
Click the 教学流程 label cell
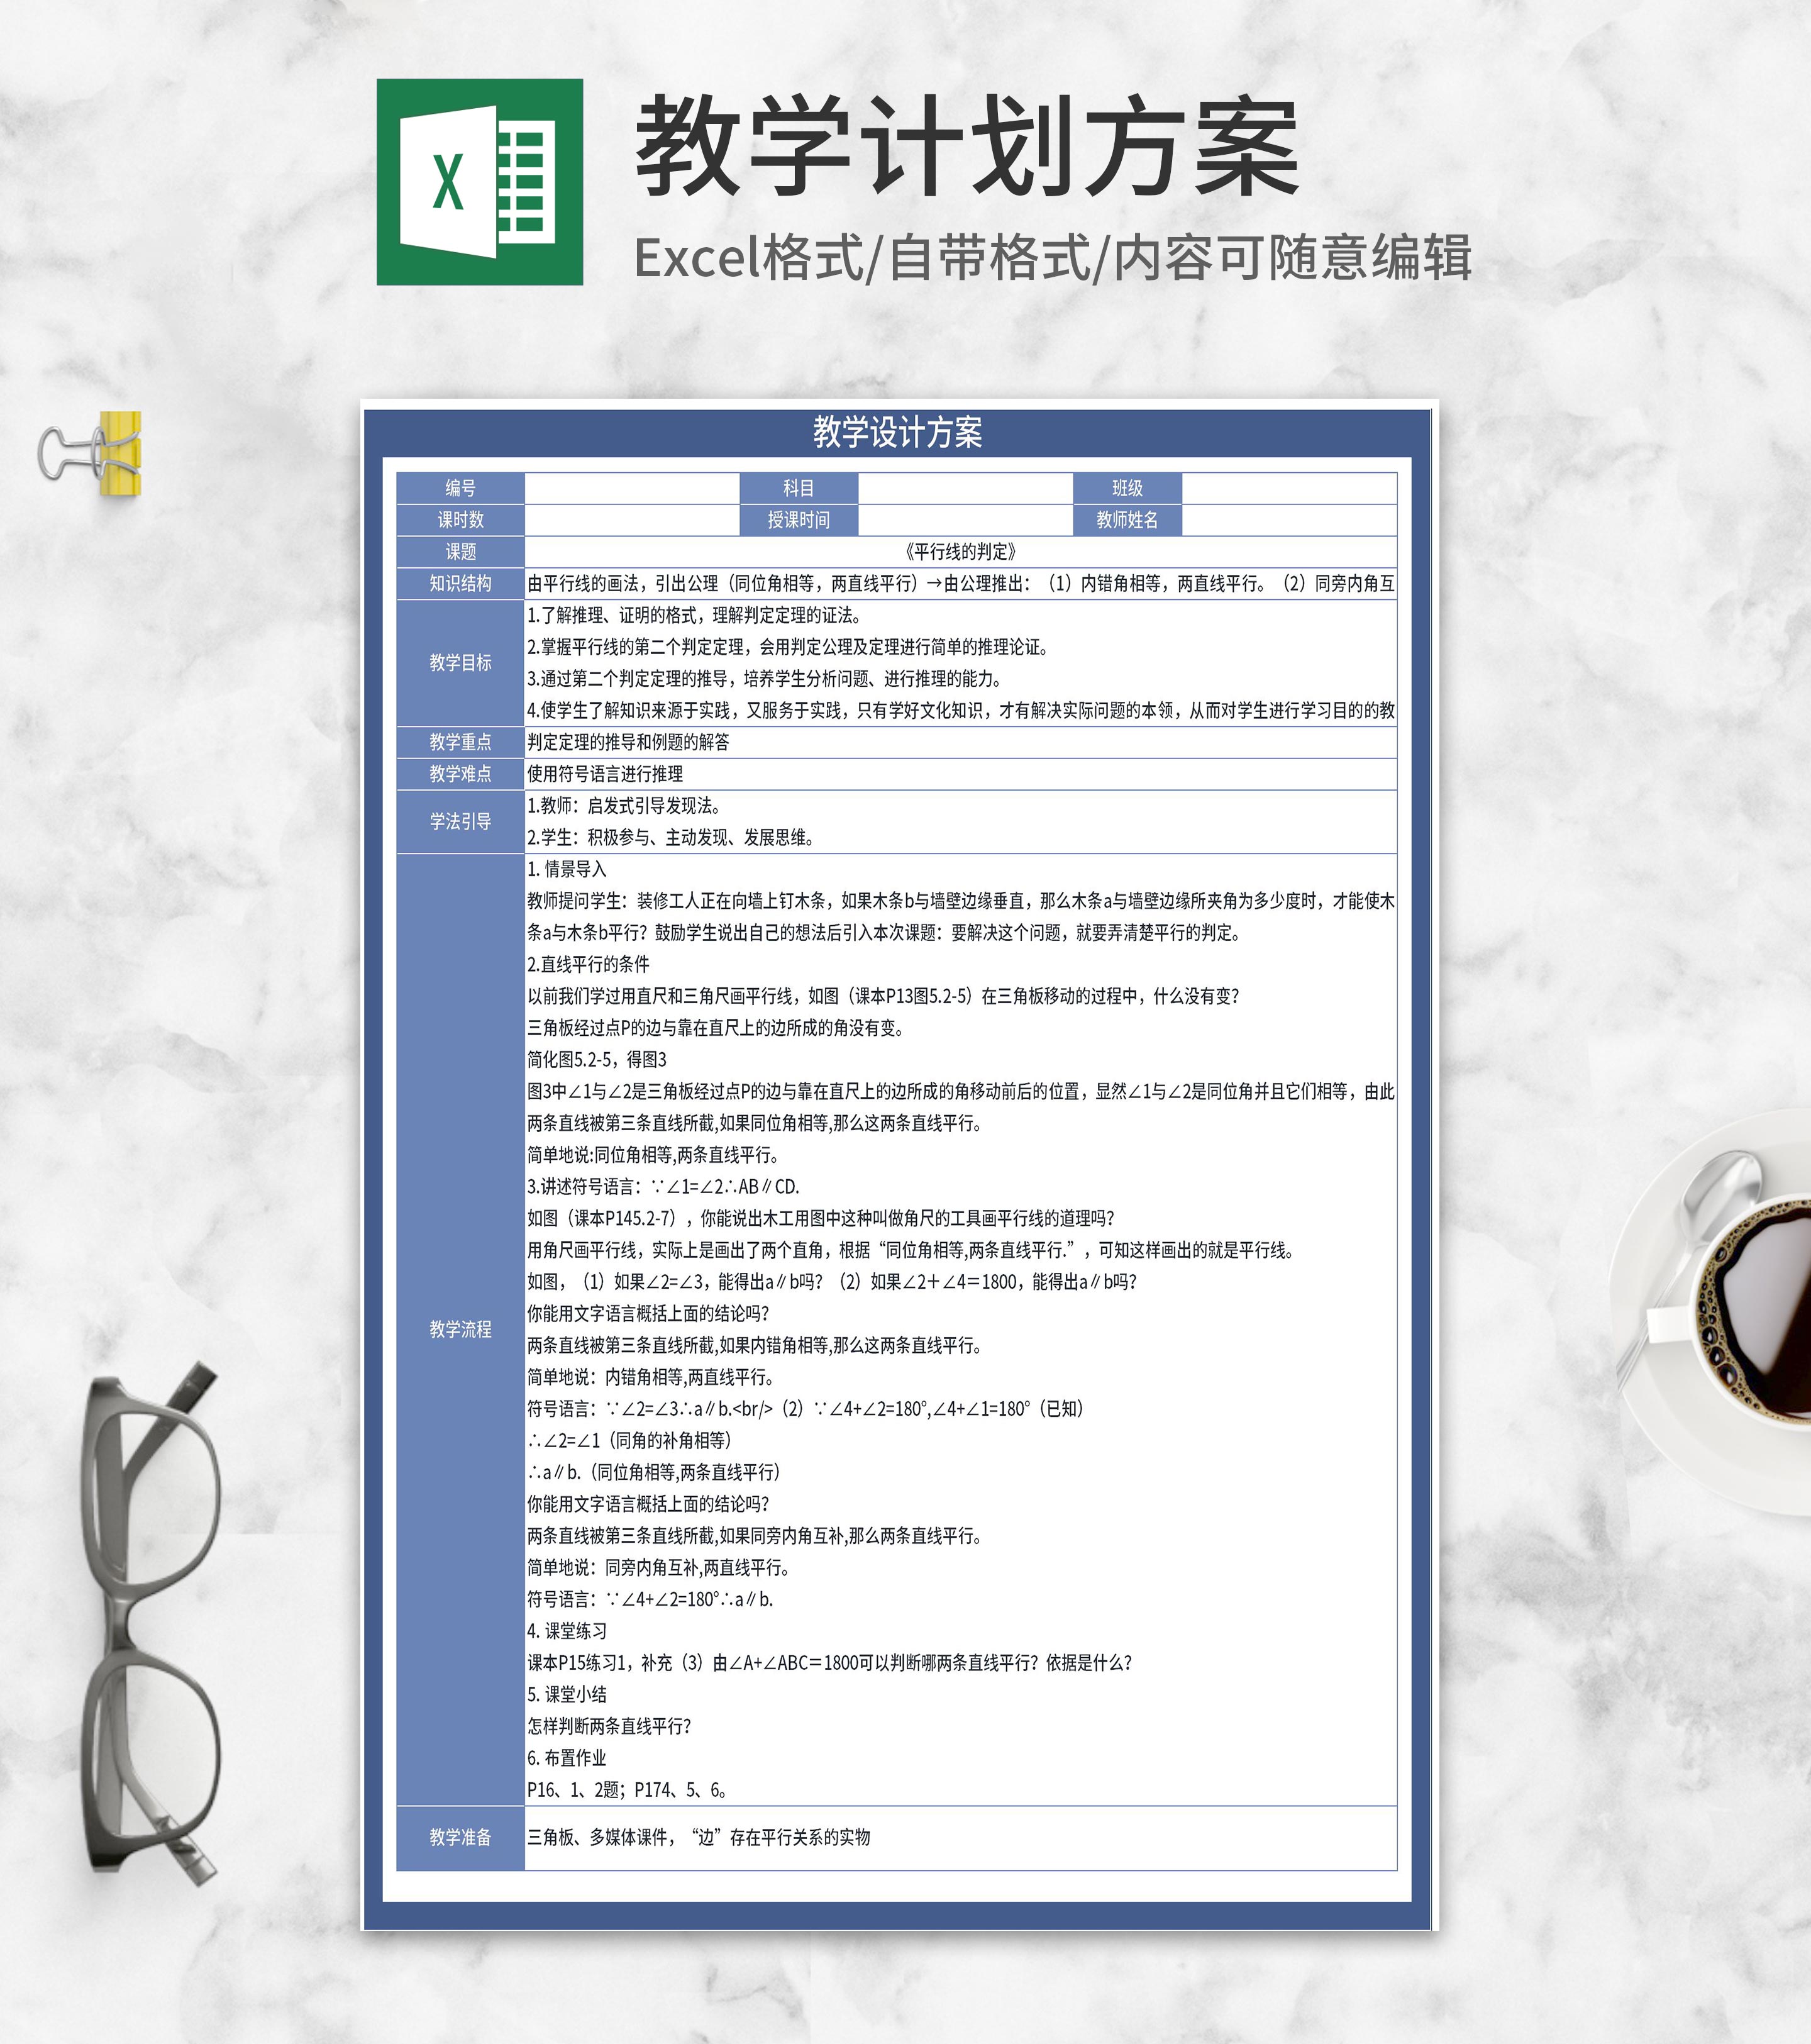click(x=460, y=1329)
